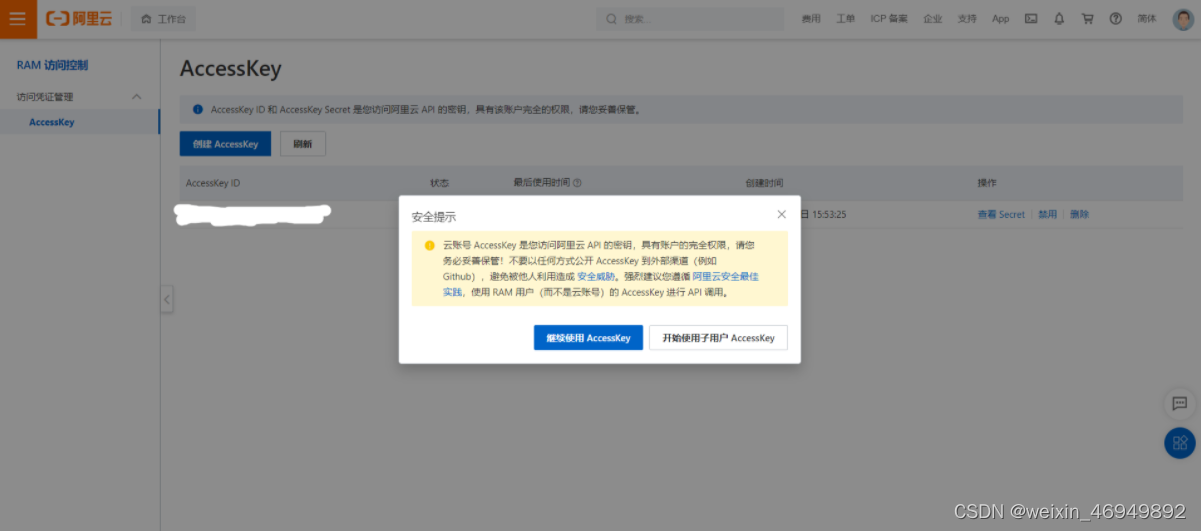Click the 状态 column header

(439, 183)
